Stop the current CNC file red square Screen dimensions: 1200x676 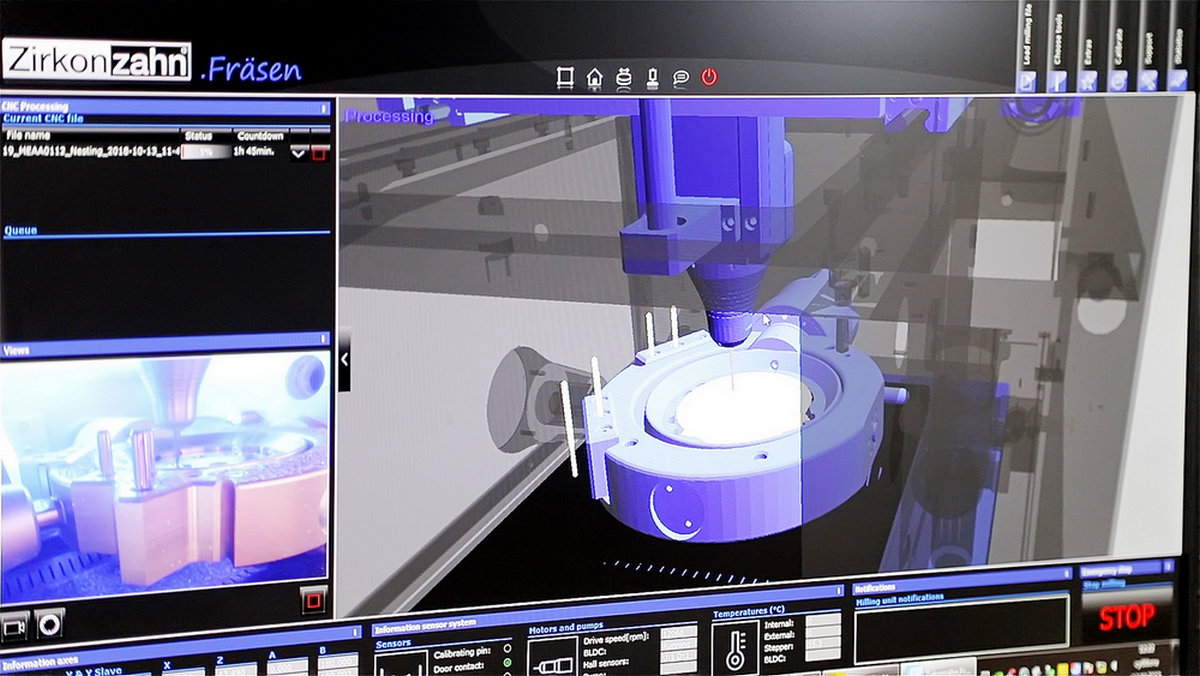(x=320, y=153)
